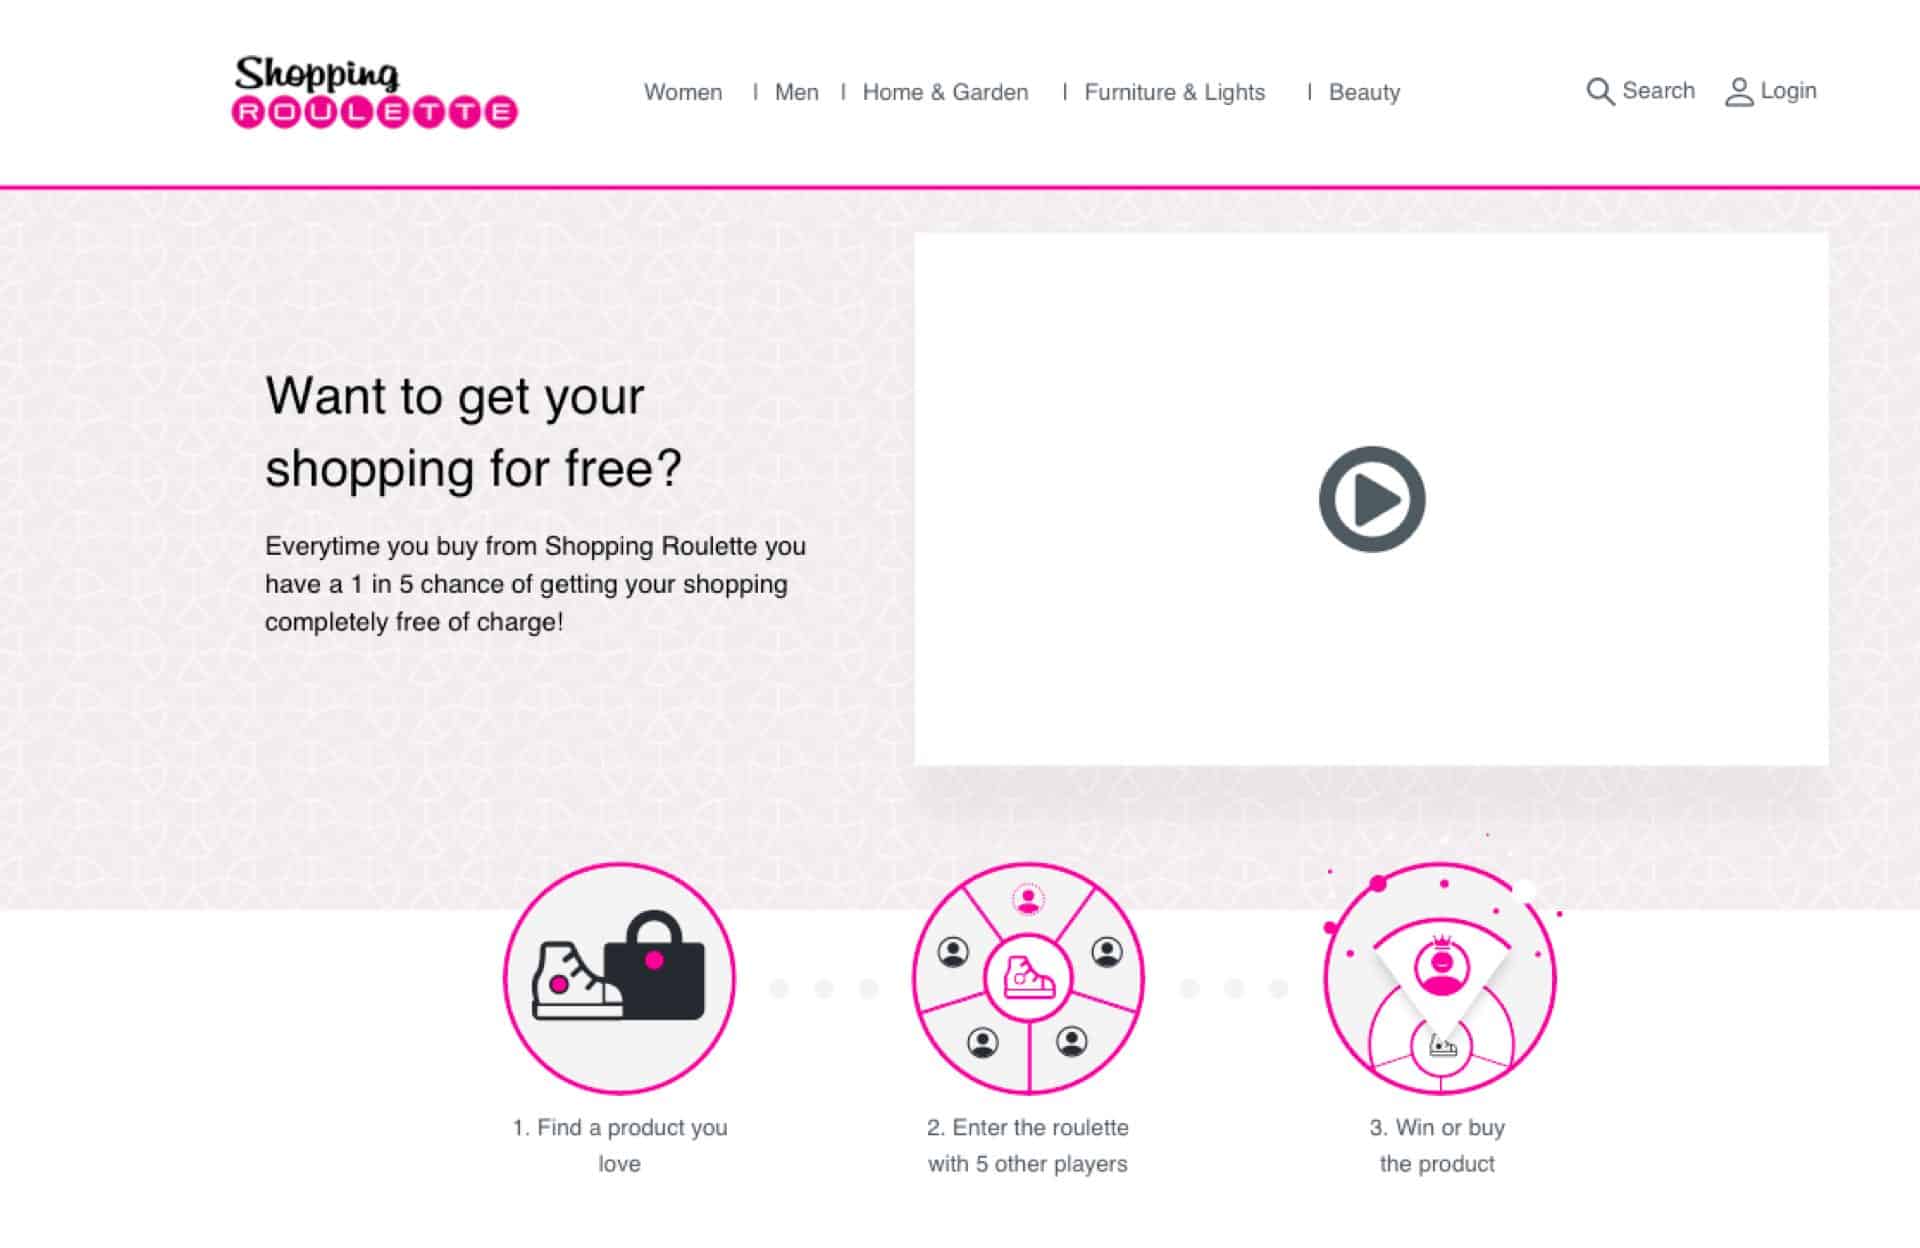1920x1248 pixels.
Task: Click the roulette wheel players icon
Action: 1028,978
